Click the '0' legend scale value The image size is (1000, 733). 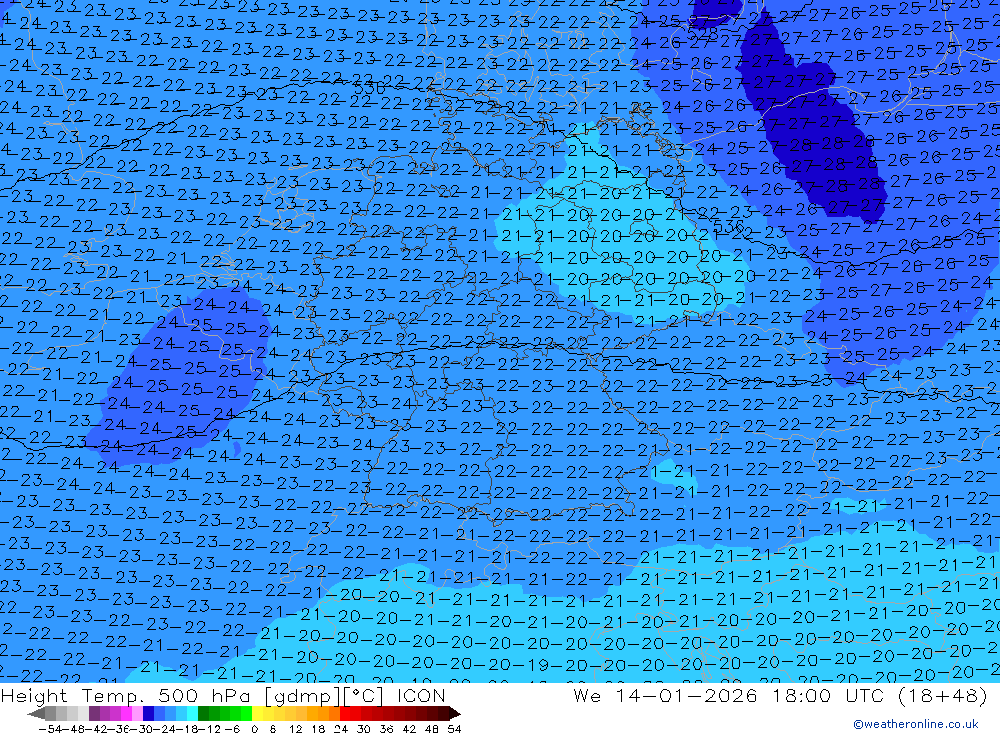pos(254,729)
